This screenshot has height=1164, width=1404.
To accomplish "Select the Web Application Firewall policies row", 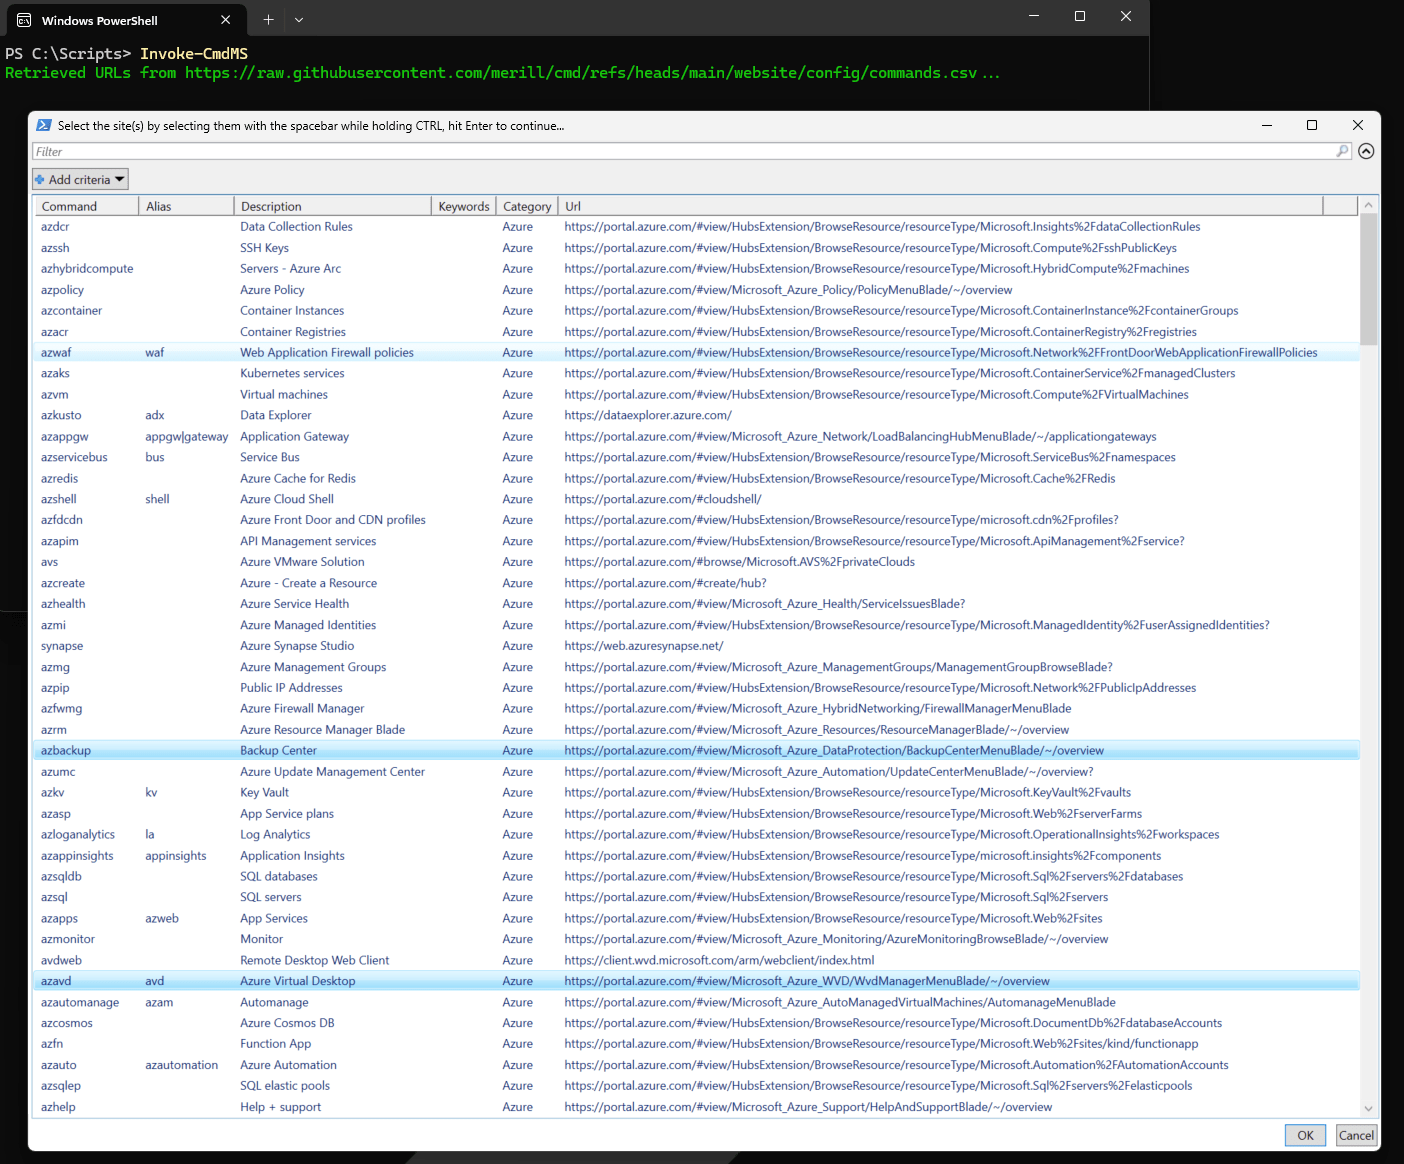I will 696,352.
